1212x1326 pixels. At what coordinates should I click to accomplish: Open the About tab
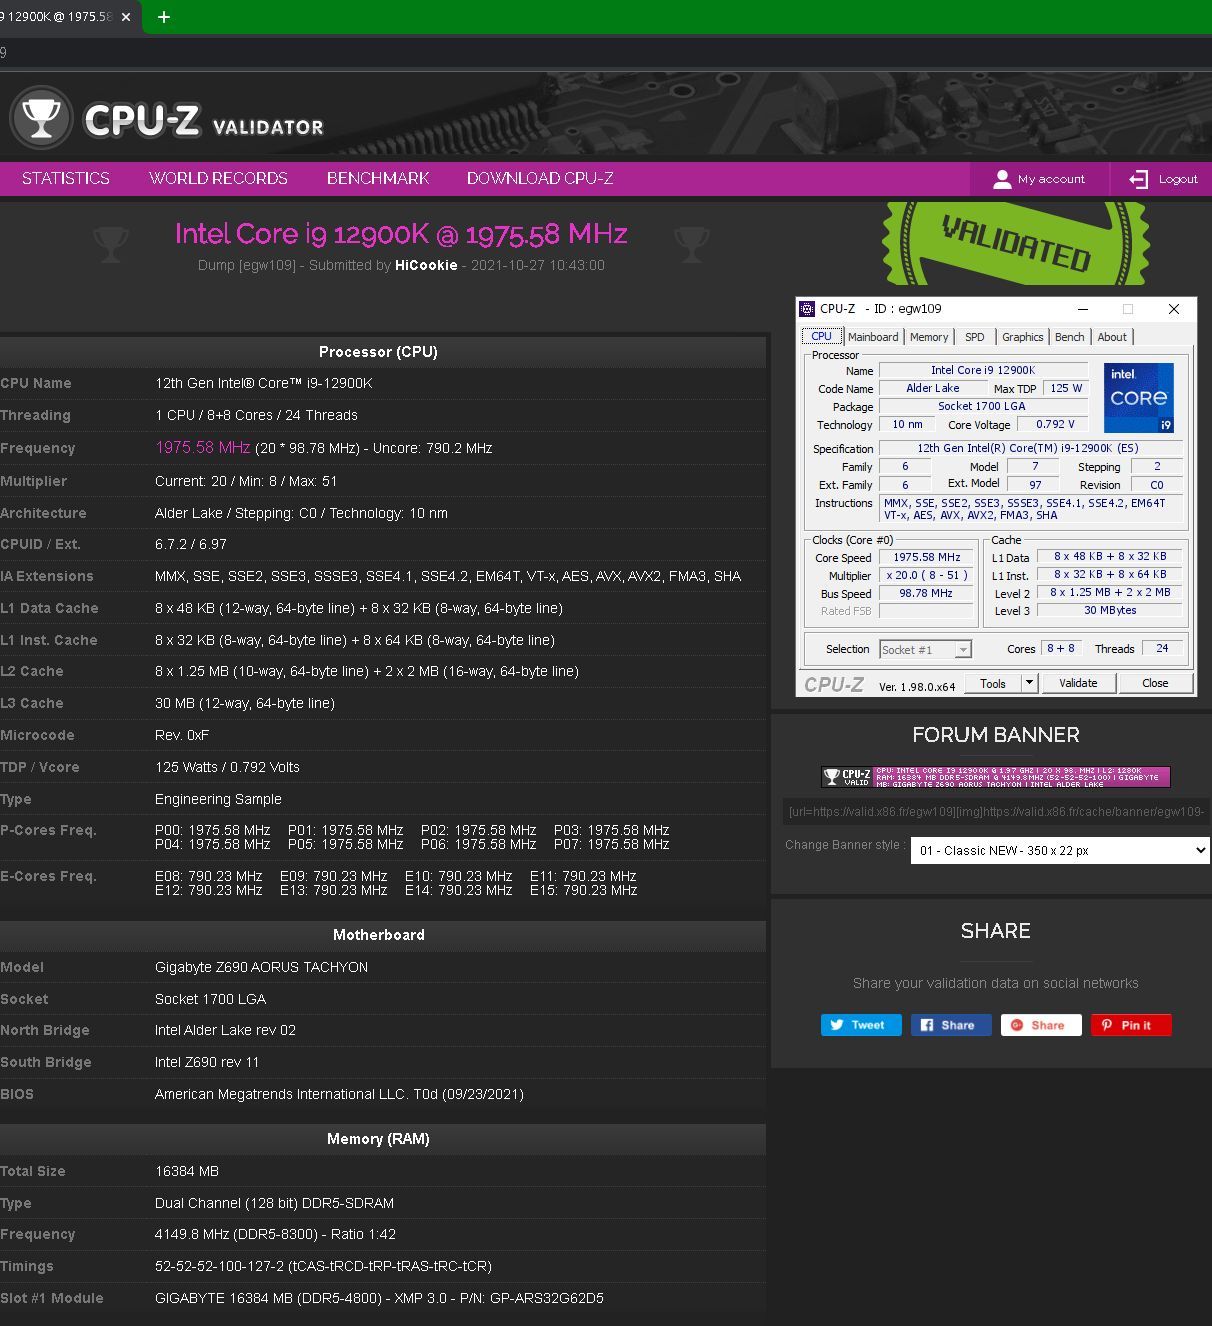[1112, 337]
